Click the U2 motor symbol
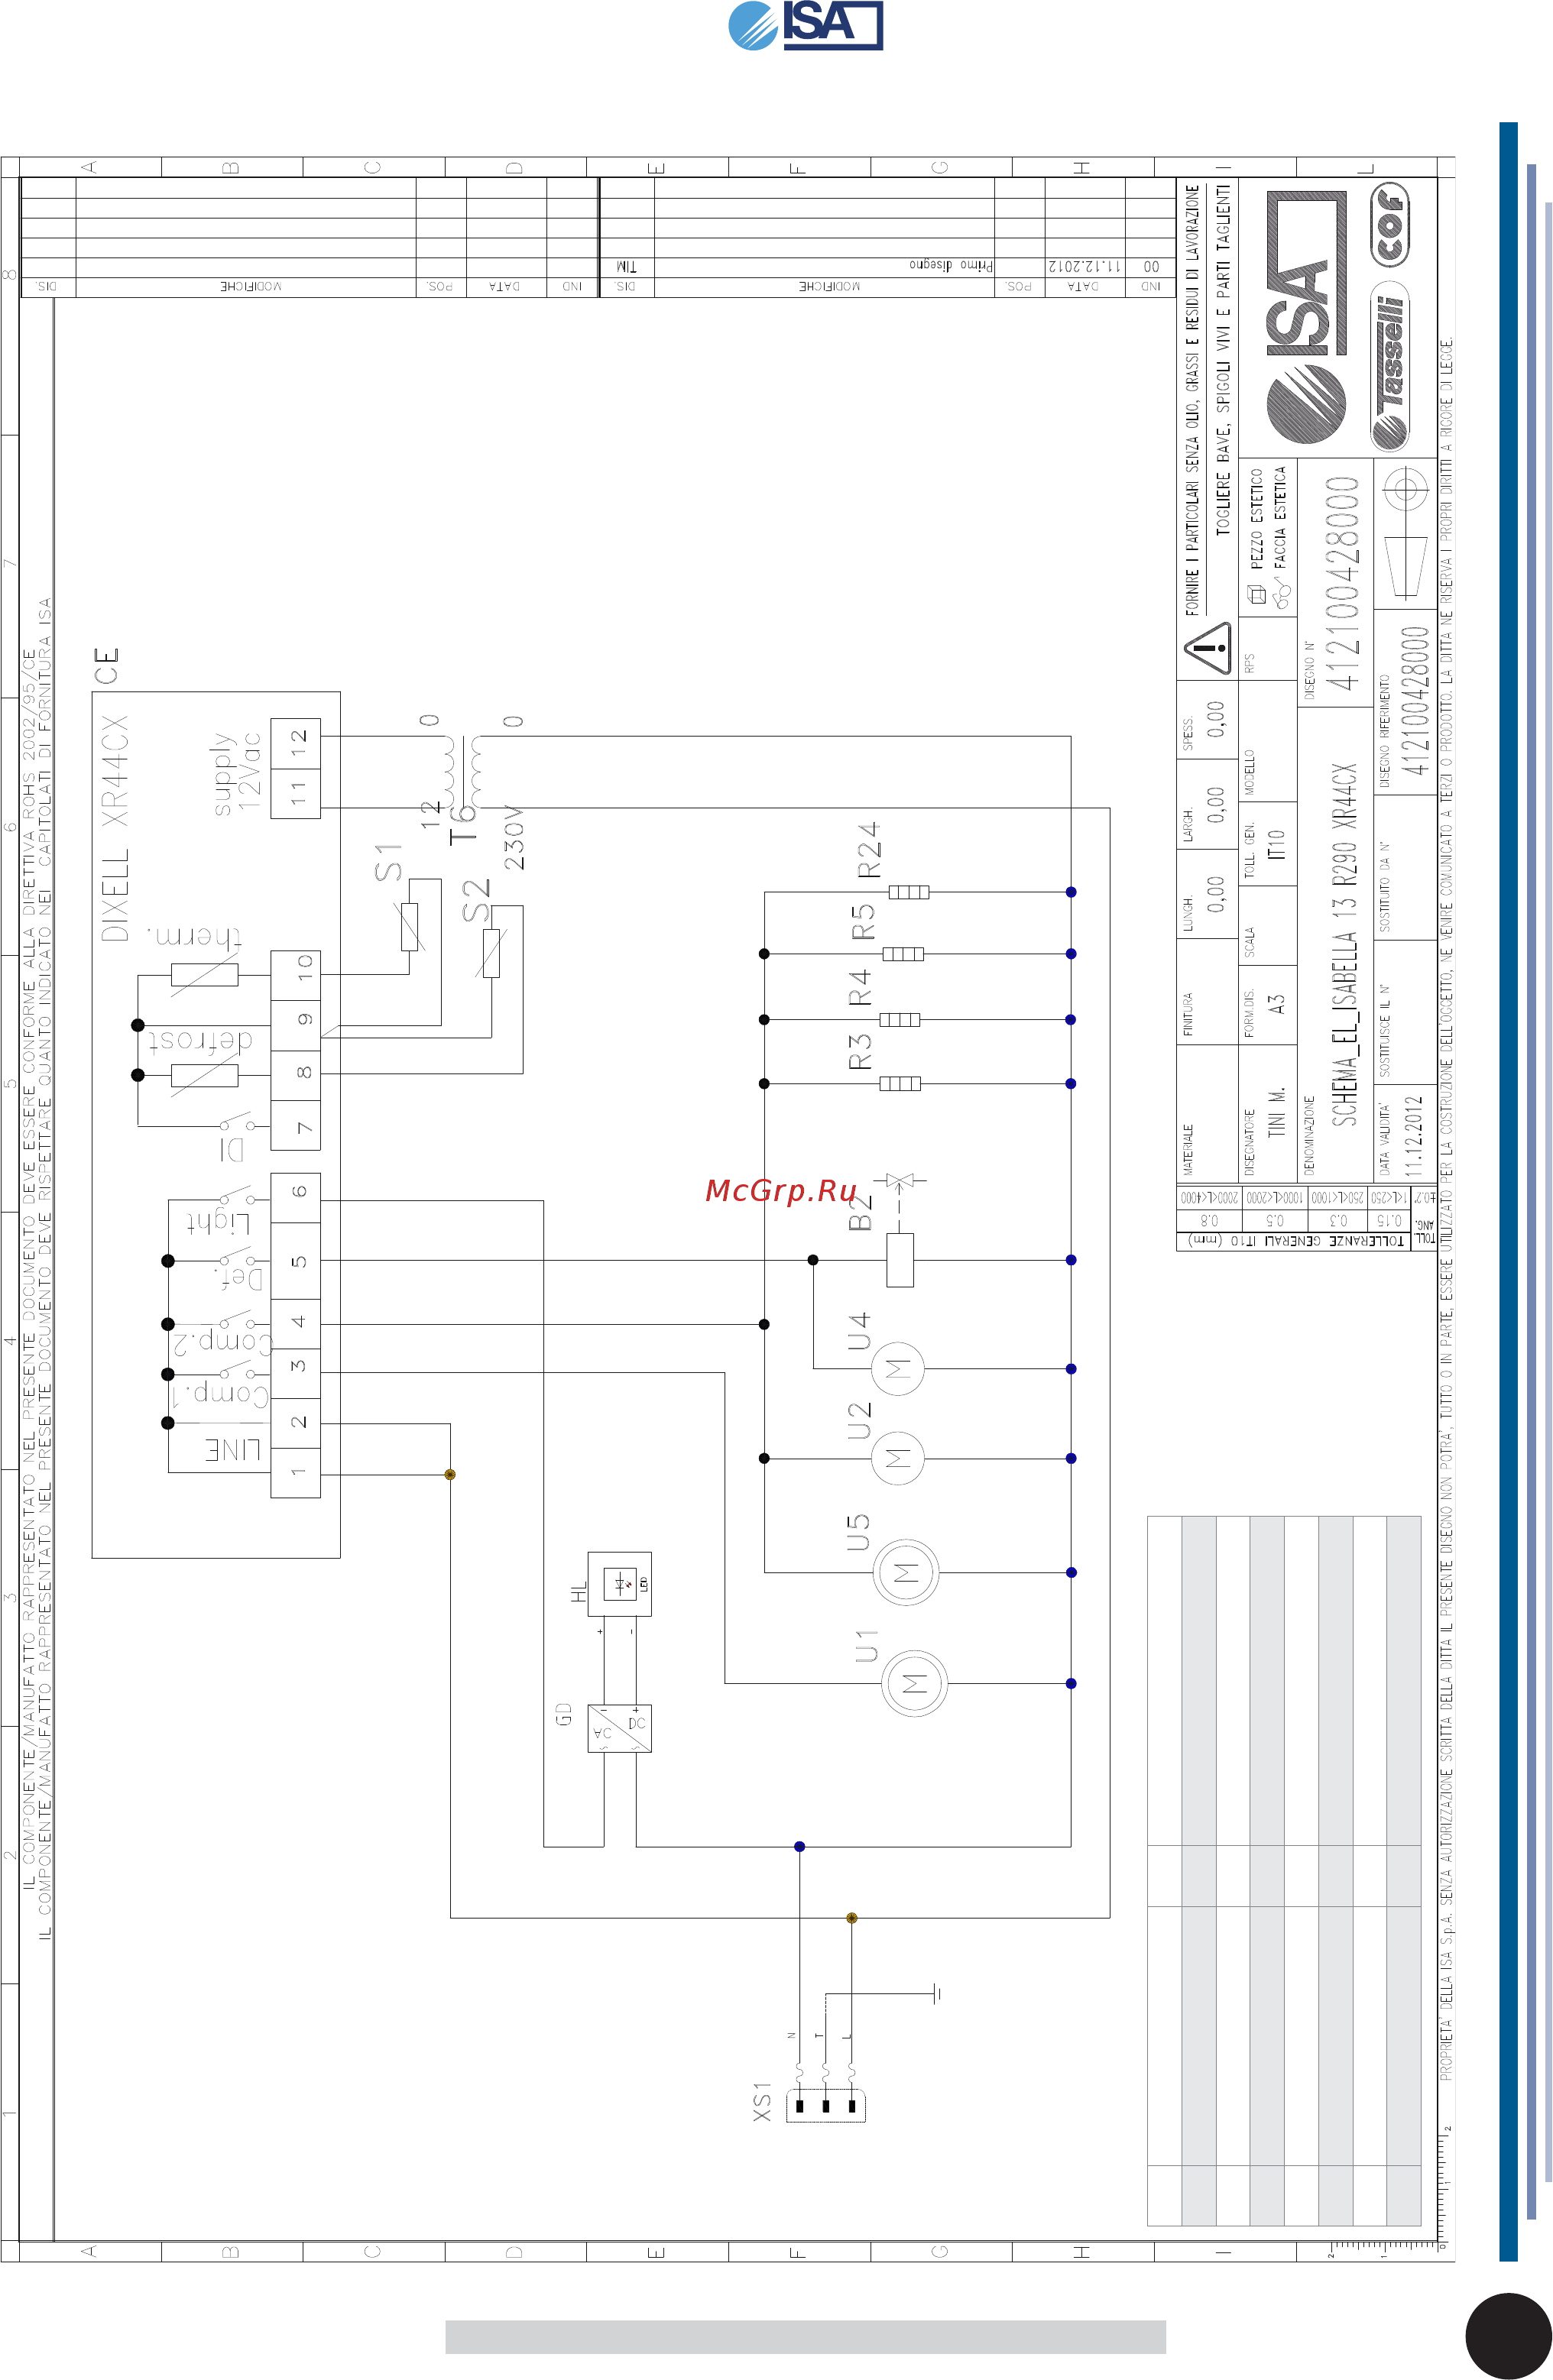The height and width of the screenshot is (2380, 1553). [x=898, y=1458]
